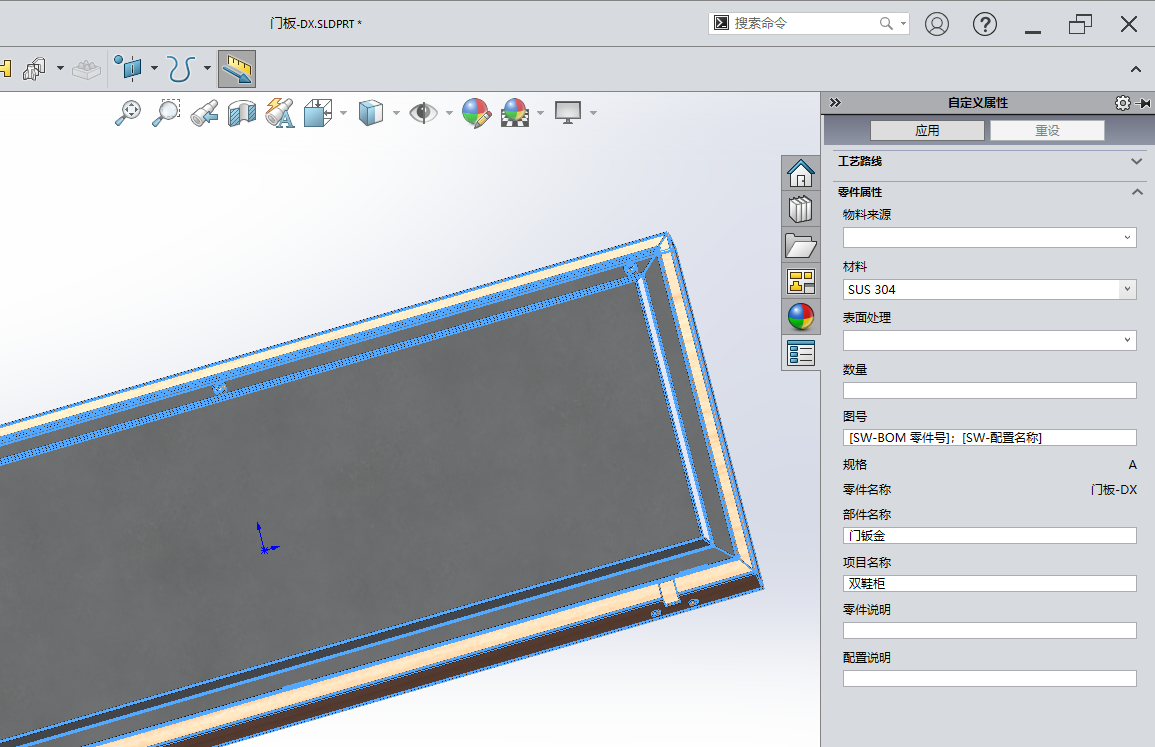Image resolution: width=1155 pixels, height=747 pixels.
Task: Click the search magnifier icon
Action: tap(886, 24)
